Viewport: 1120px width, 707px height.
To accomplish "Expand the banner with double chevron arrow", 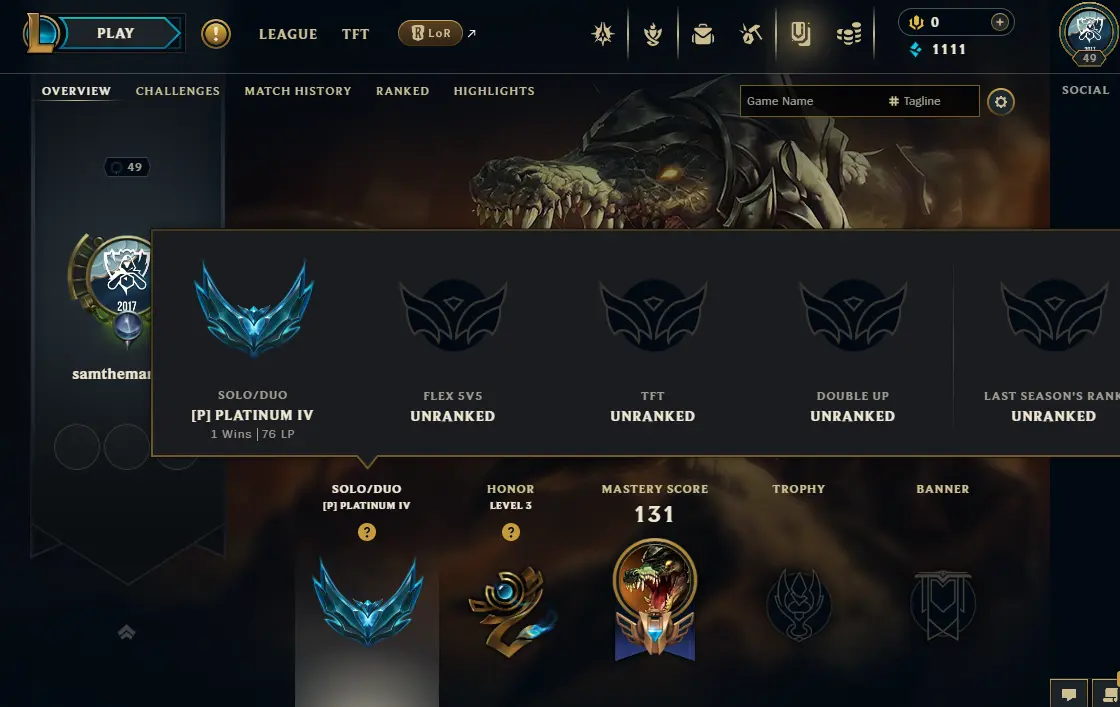I will (126, 632).
